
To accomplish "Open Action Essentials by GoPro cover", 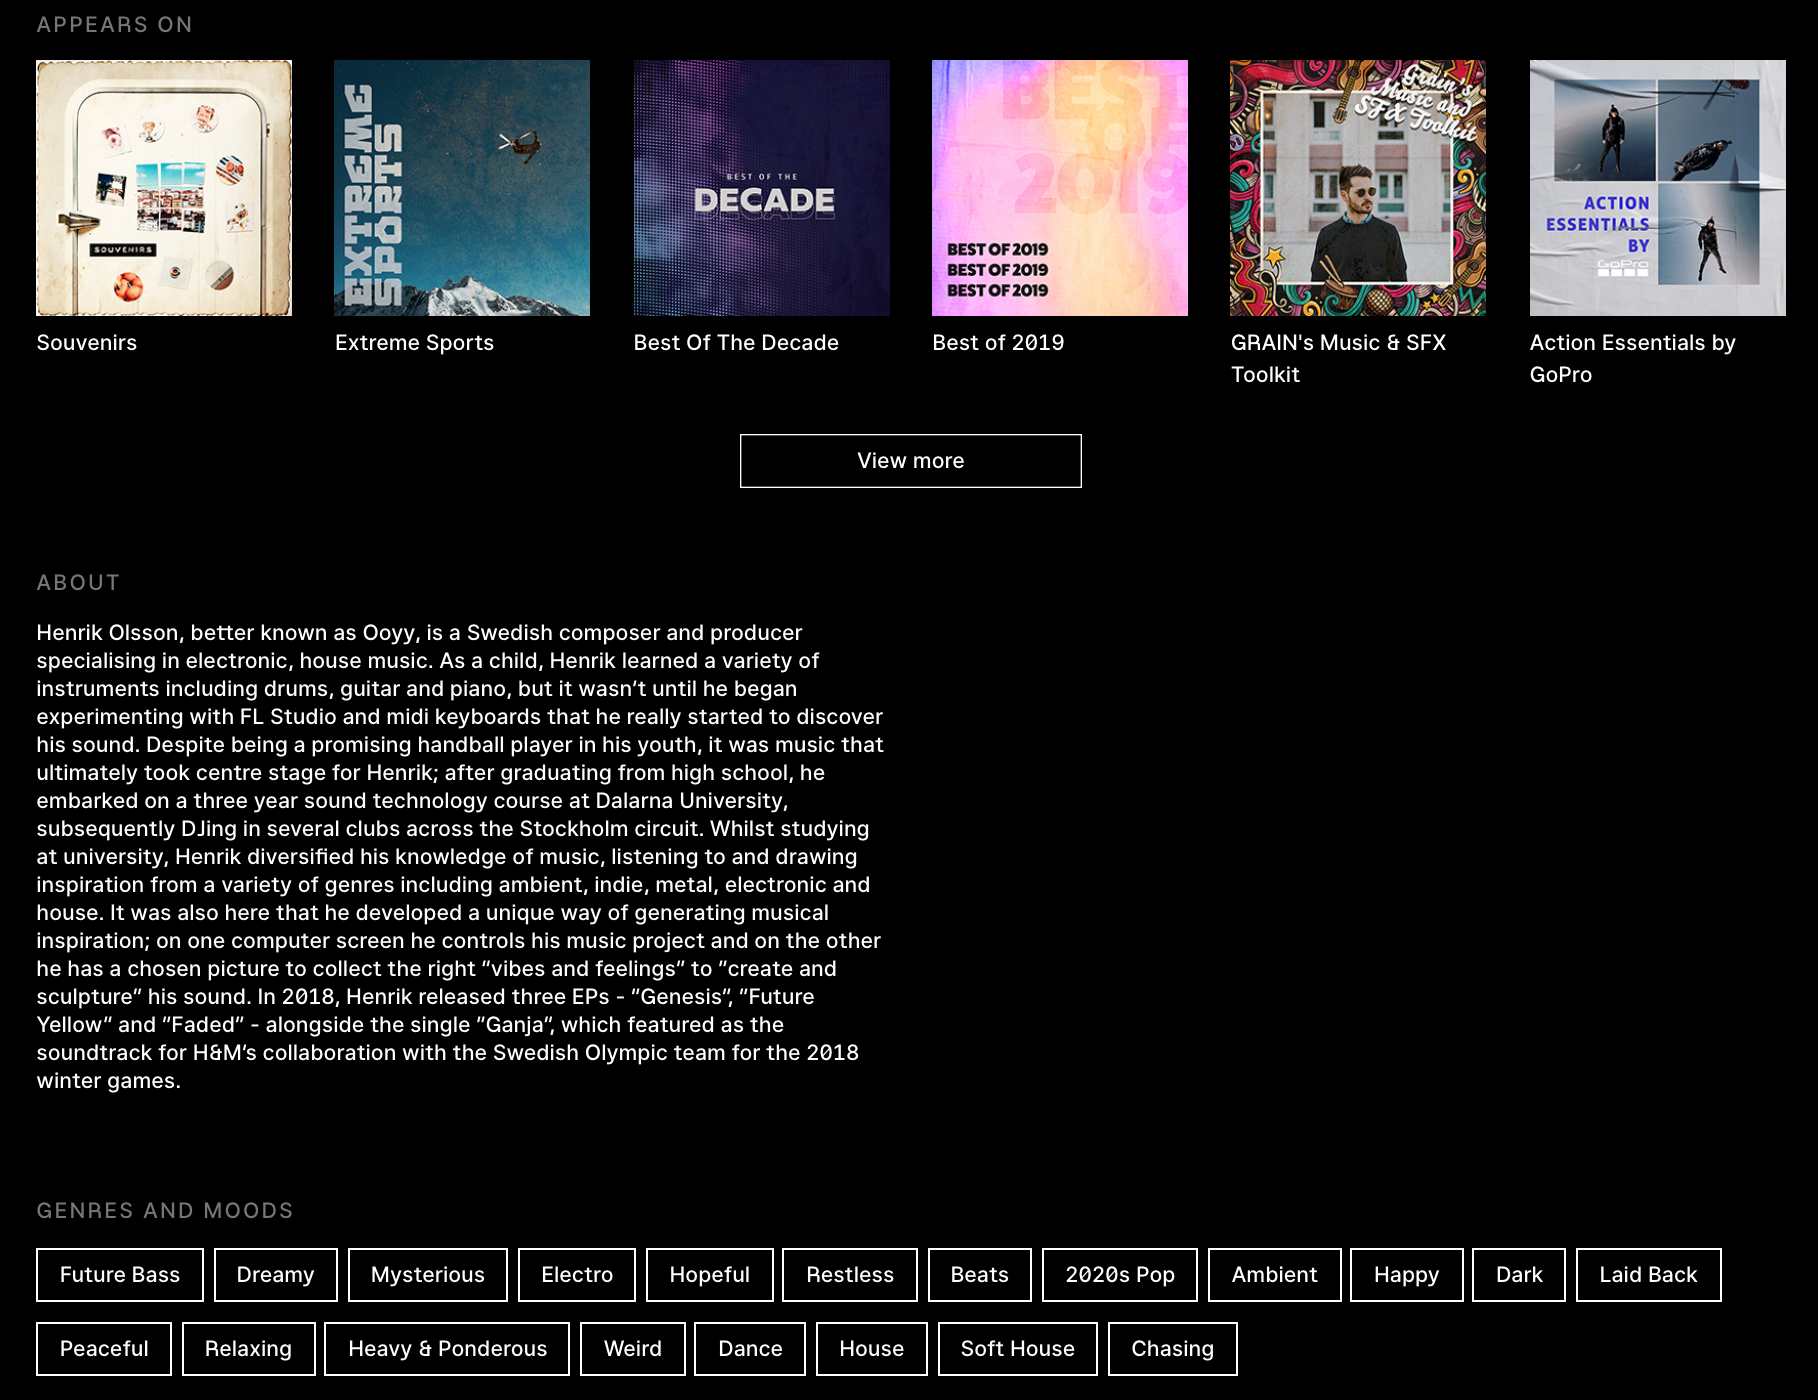I will coord(1657,188).
